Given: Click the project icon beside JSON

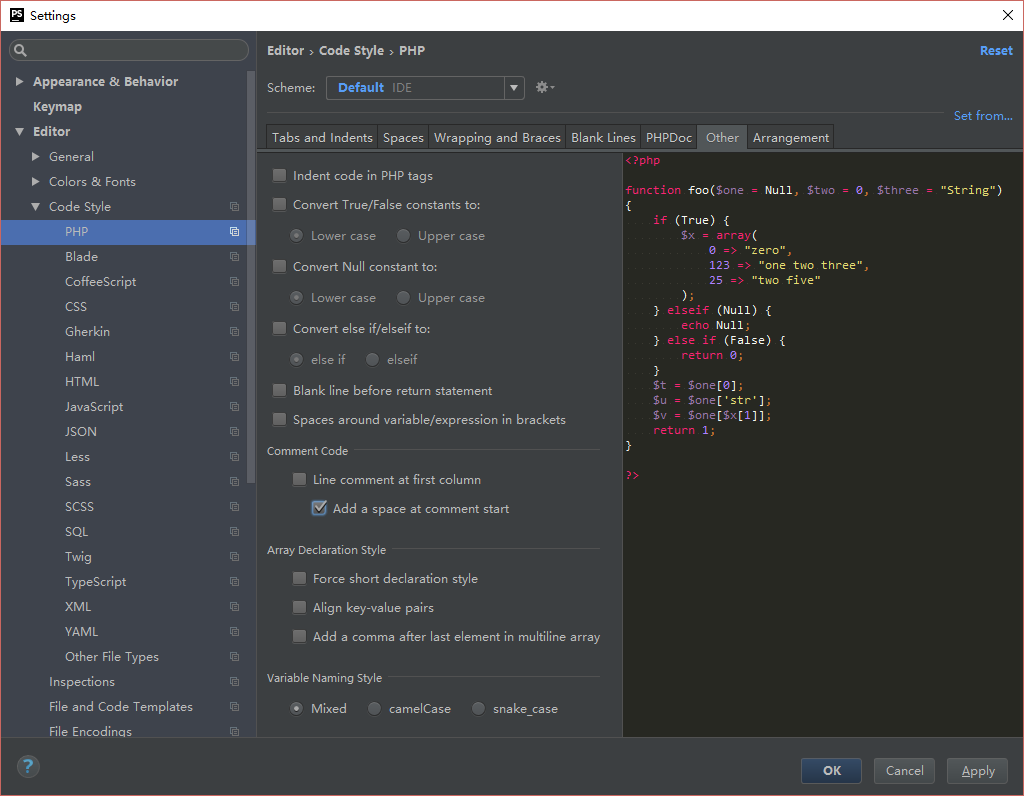Looking at the screenshot, I should (234, 432).
